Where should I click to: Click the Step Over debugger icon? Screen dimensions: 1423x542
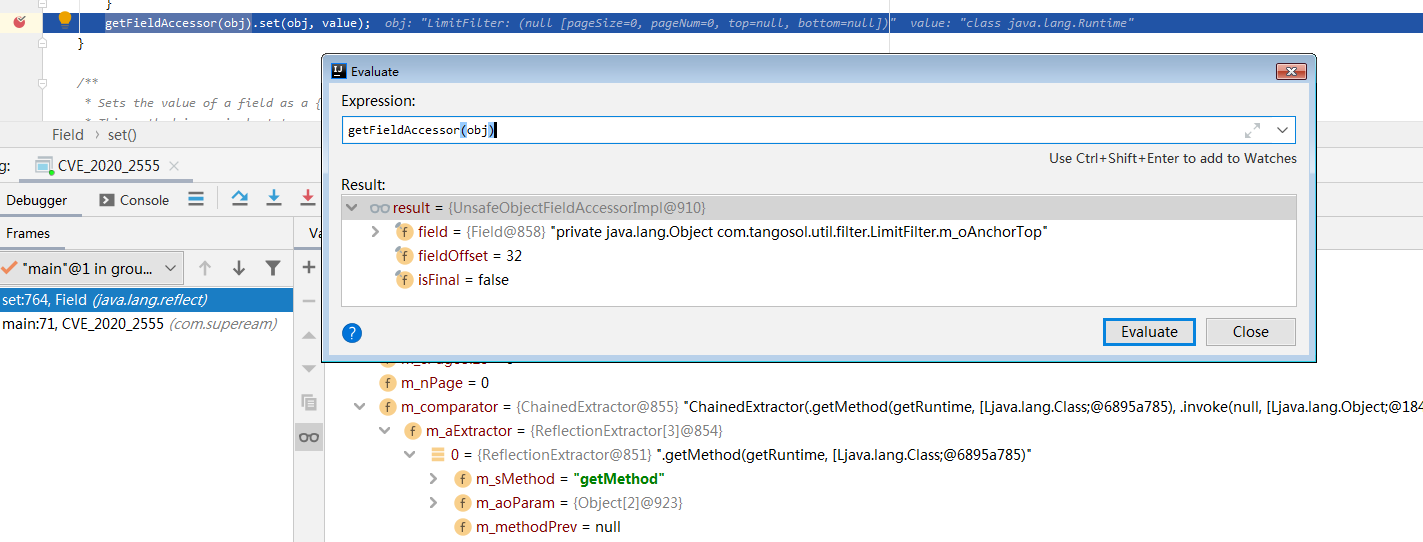[240, 198]
